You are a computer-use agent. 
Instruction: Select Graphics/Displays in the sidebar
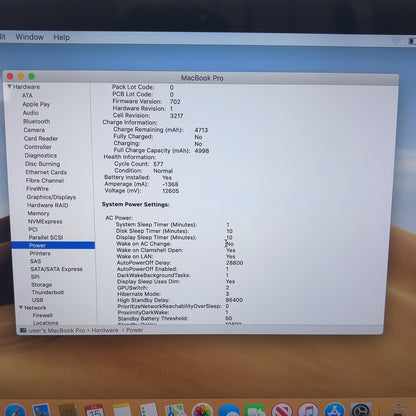coord(51,197)
